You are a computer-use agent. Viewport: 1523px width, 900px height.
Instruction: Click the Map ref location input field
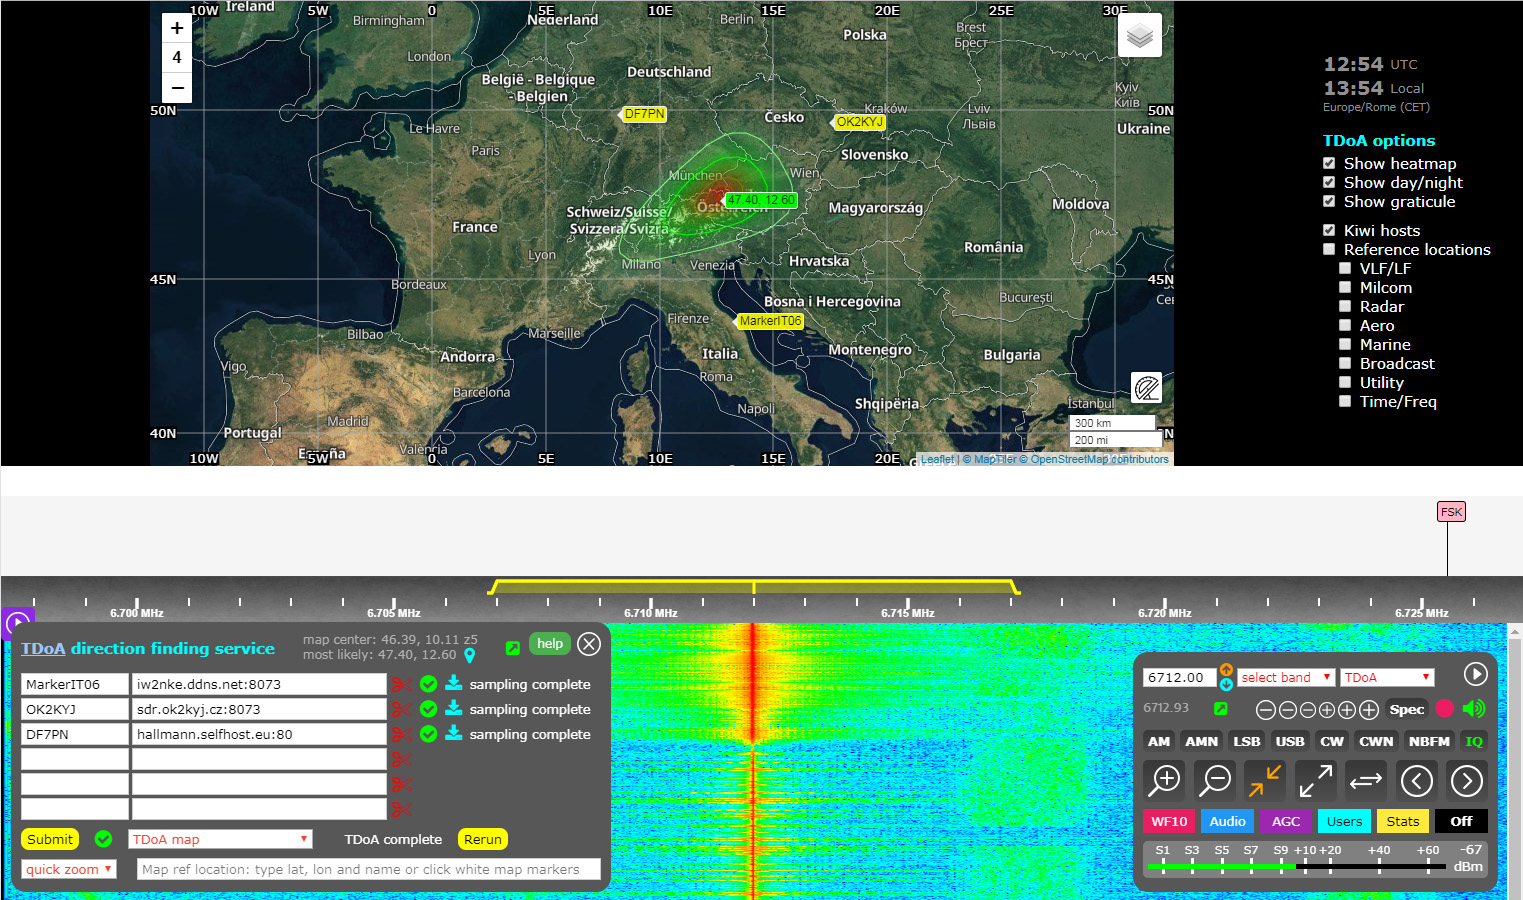point(369,869)
